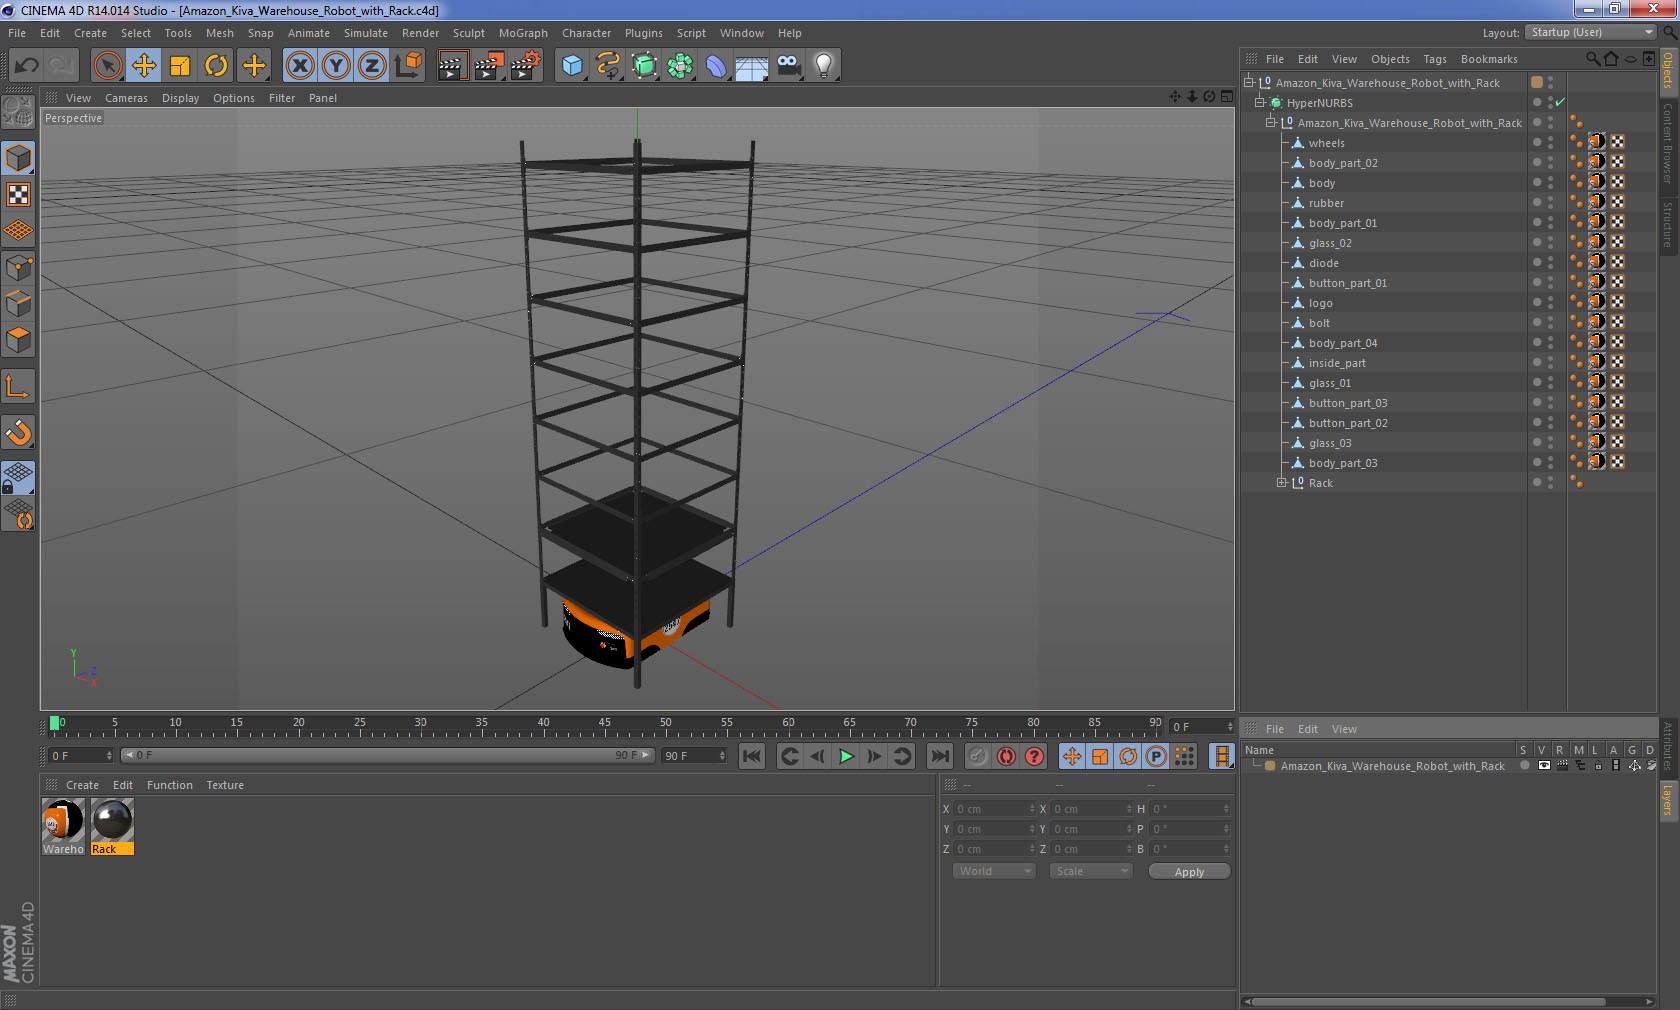Collapse the nested Amazon_Kiva_Warehouse_Robot_with_Rack null
The image size is (1680, 1010).
(x=1271, y=122)
